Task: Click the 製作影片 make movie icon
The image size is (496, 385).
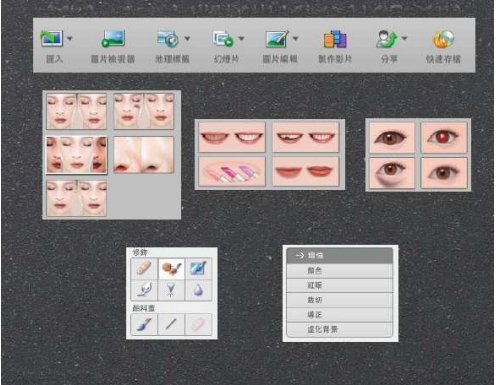Action: click(335, 39)
